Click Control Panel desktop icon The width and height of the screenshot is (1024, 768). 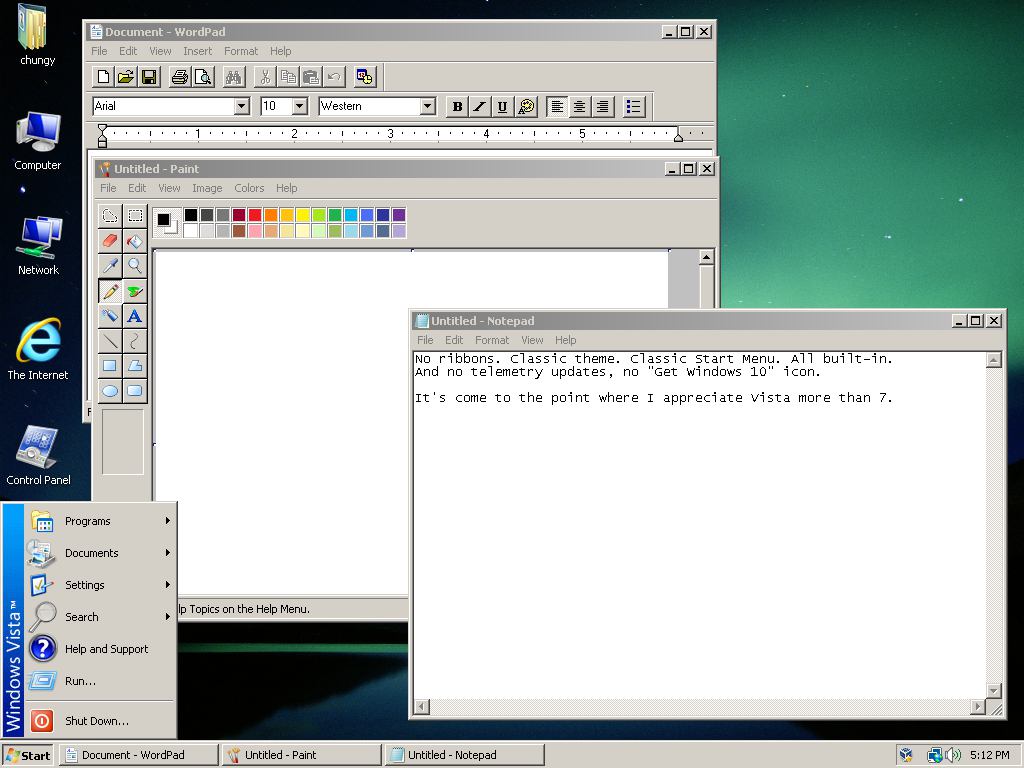tap(38, 455)
